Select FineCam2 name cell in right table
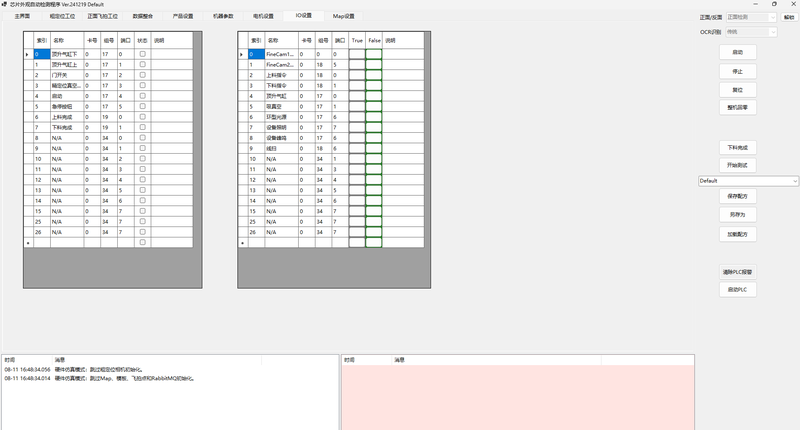800x430 pixels. point(281,65)
